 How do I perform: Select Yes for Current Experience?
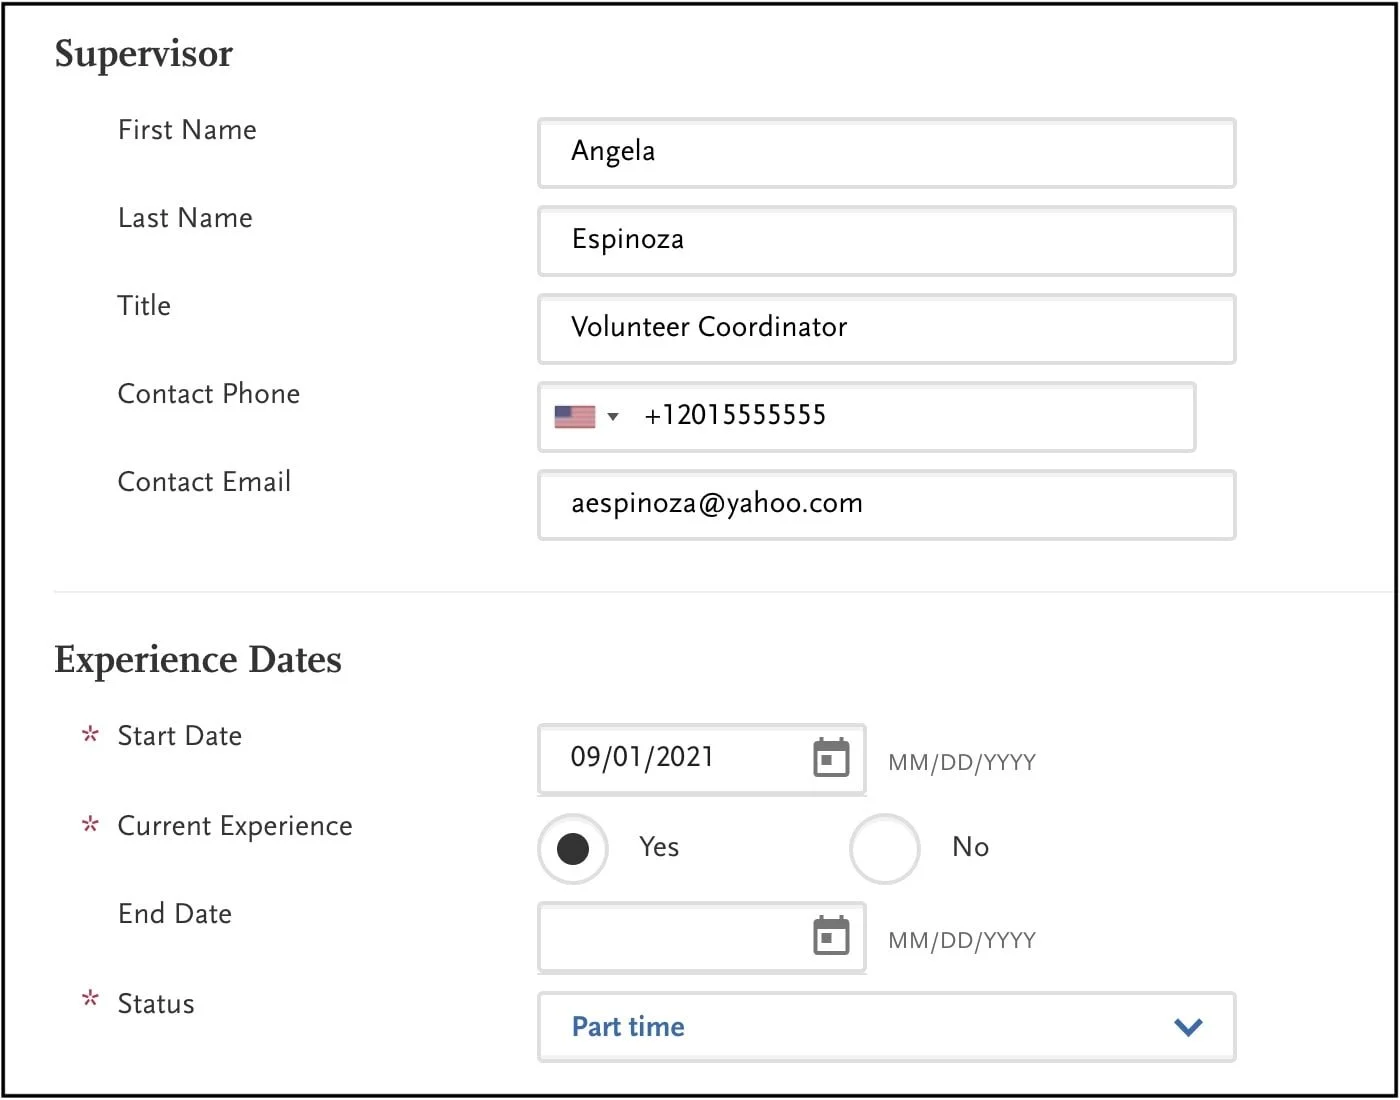(573, 849)
